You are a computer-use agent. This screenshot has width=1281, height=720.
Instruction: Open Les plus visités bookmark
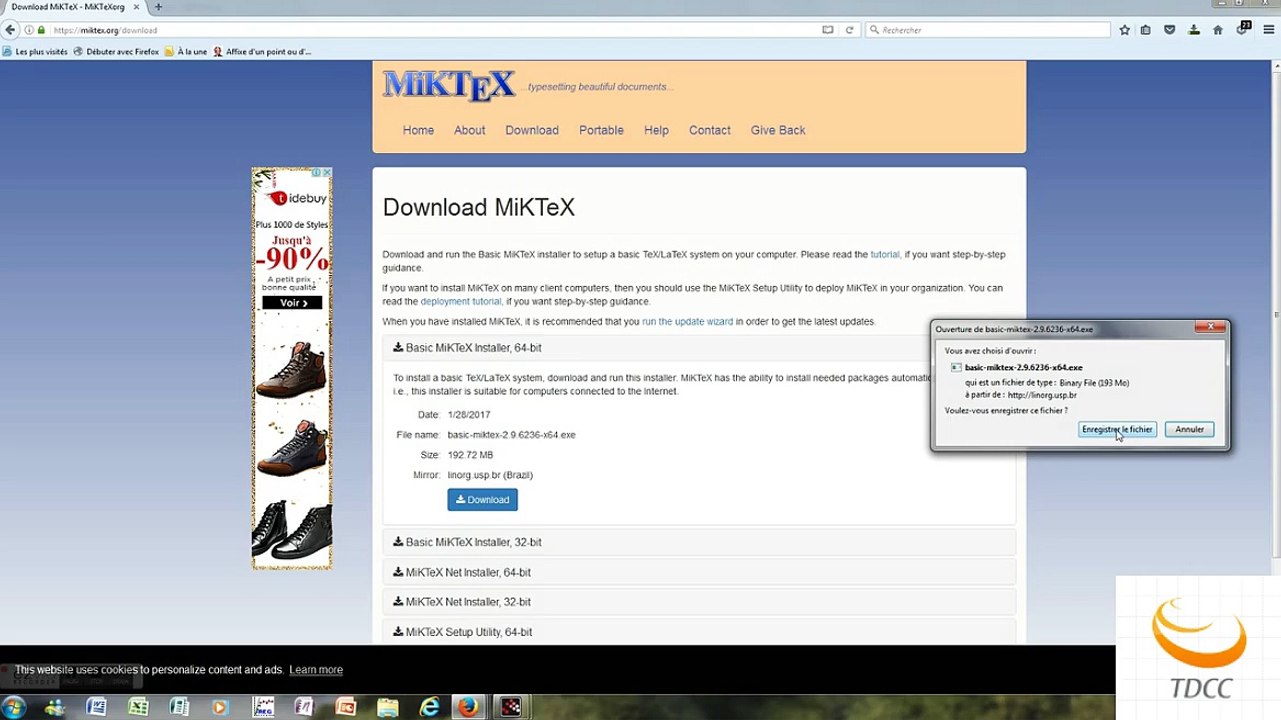point(35,52)
